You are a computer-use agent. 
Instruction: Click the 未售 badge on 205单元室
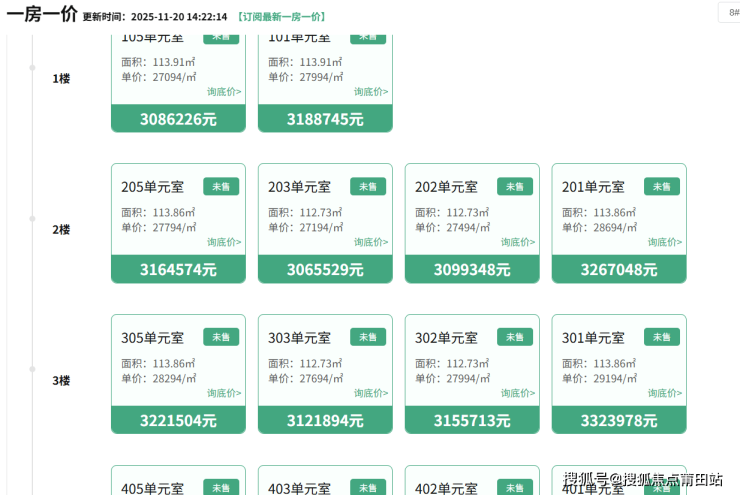pyautogui.click(x=221, y=186)
